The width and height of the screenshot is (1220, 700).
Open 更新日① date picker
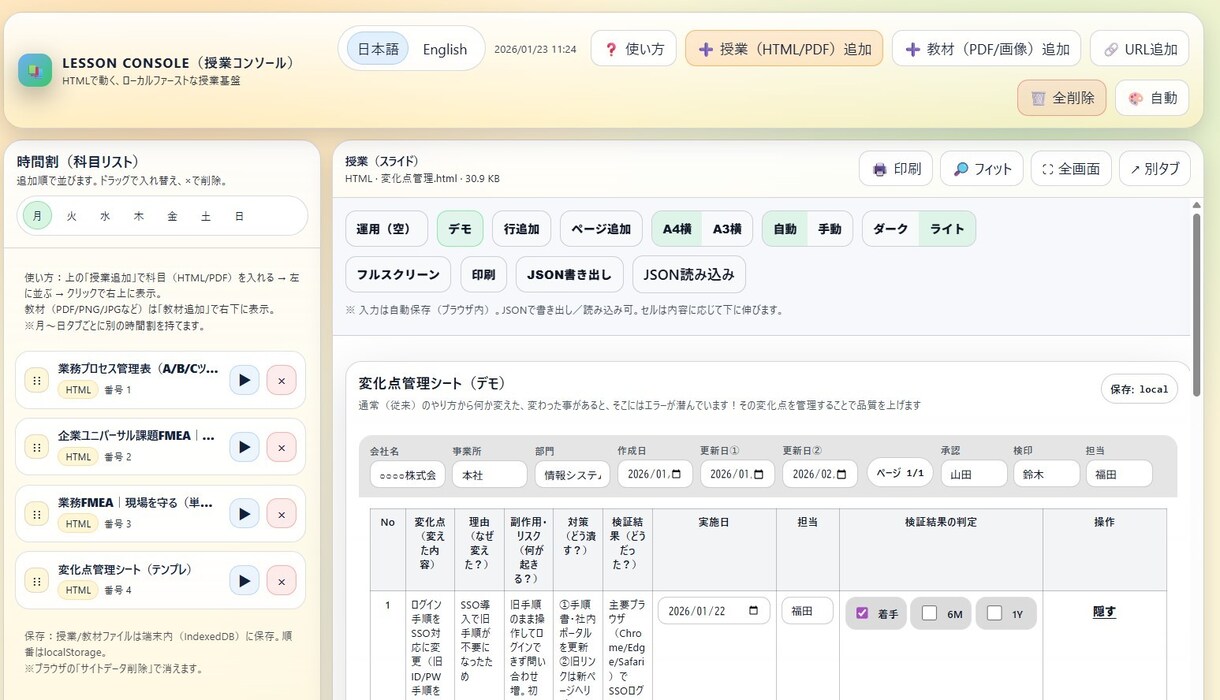(x=759, y=474)
